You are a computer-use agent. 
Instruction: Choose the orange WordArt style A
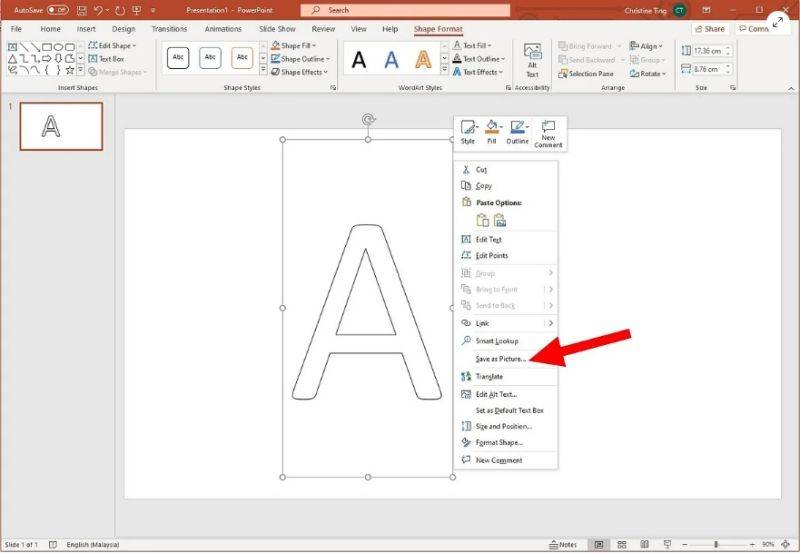(423, 60)
